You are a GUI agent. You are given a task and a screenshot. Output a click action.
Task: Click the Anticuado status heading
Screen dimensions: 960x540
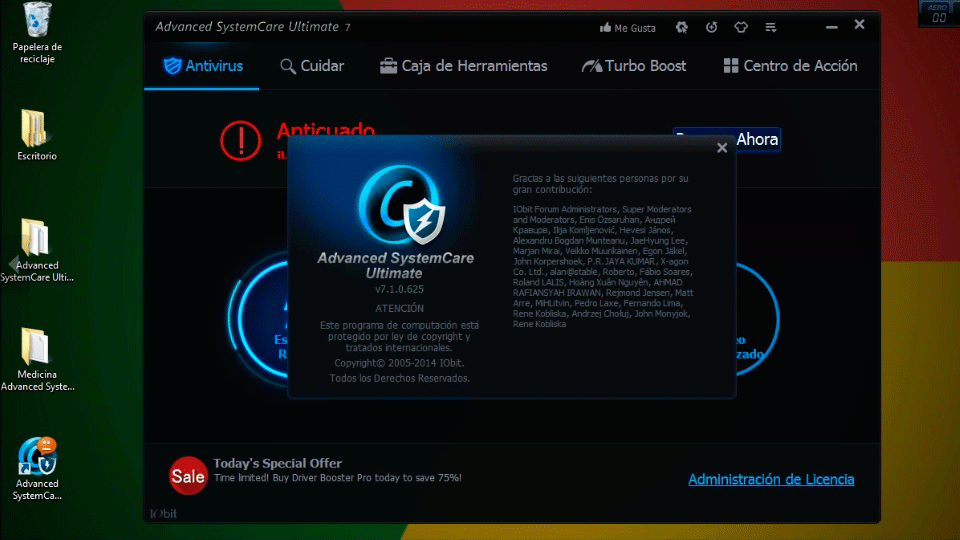click(x=325, y=129)
